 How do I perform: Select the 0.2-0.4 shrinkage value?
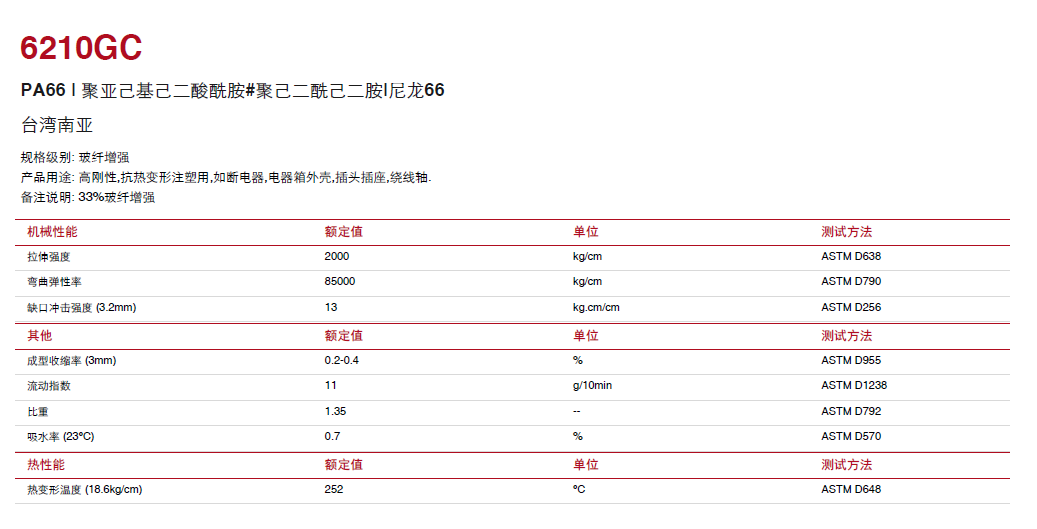point(341,360)
